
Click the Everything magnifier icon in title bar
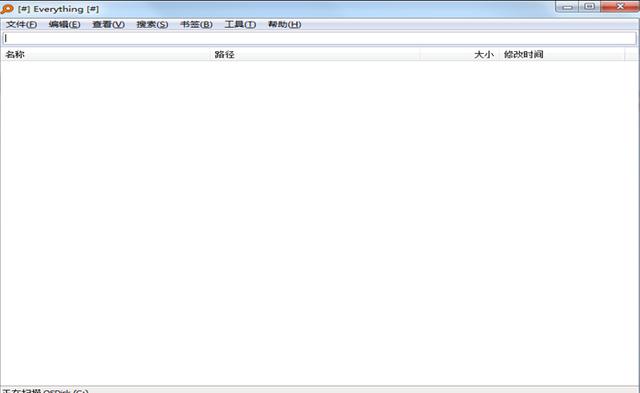pyautogui.click(x=7, y=9)
